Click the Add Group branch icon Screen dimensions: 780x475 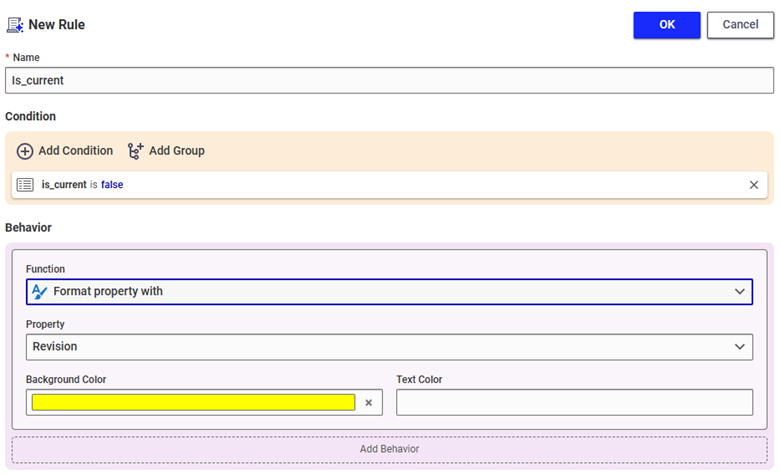point(136,151)
